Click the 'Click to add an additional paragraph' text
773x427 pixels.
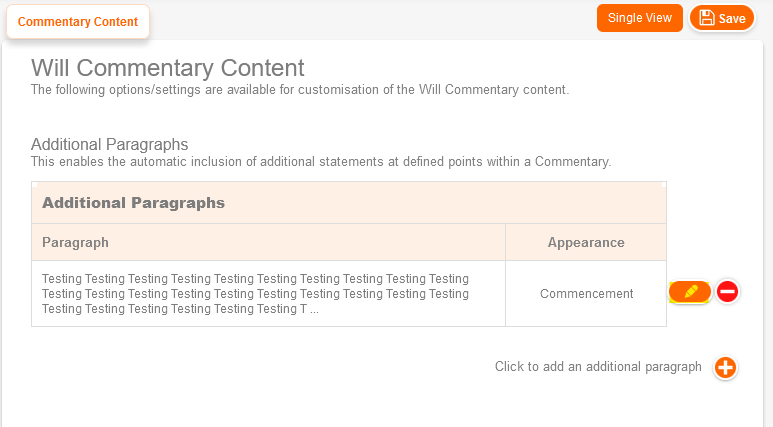pyautogui.click(x=598, y=367)
